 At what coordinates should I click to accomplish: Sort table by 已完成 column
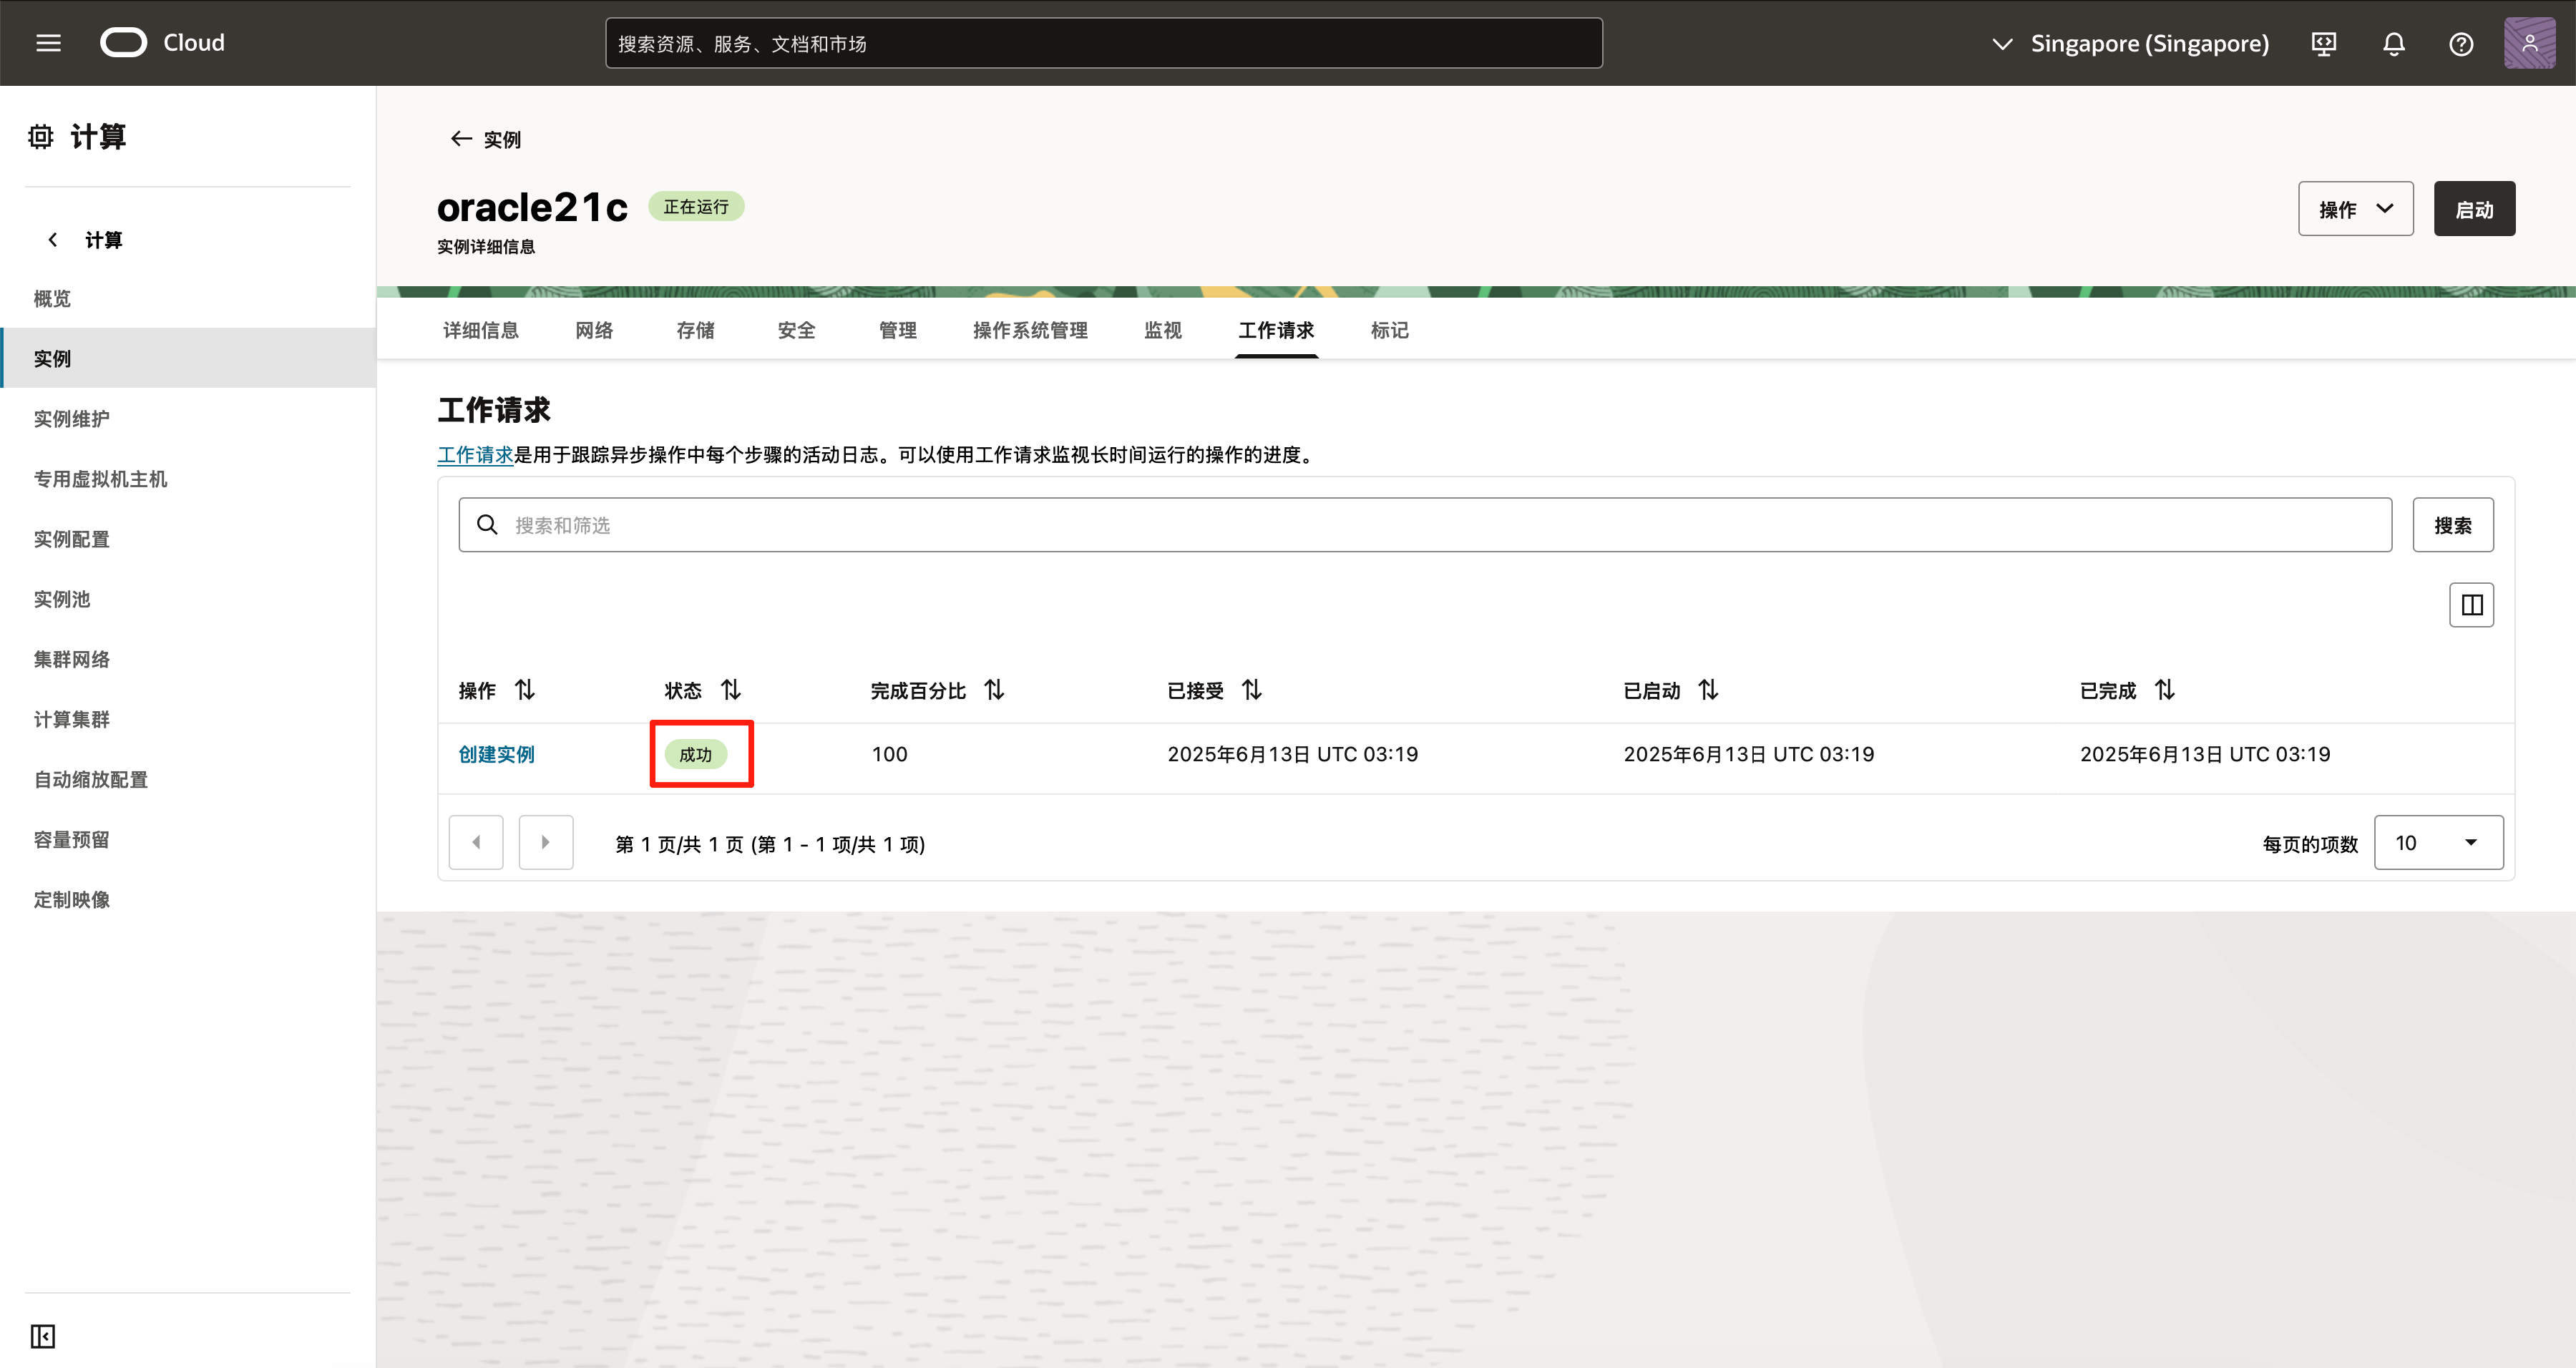(2165, 690)
